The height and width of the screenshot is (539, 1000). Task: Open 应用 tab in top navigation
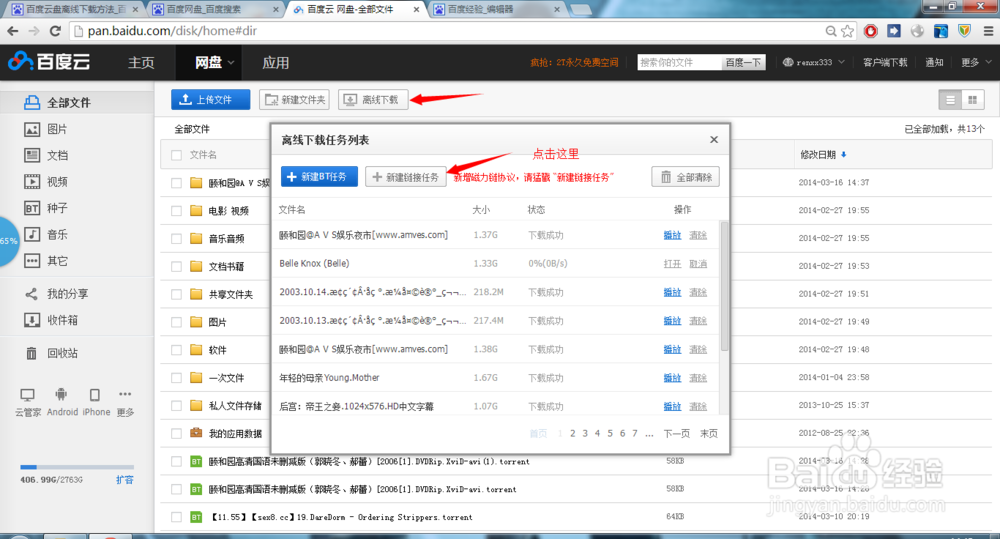(276, 63)
